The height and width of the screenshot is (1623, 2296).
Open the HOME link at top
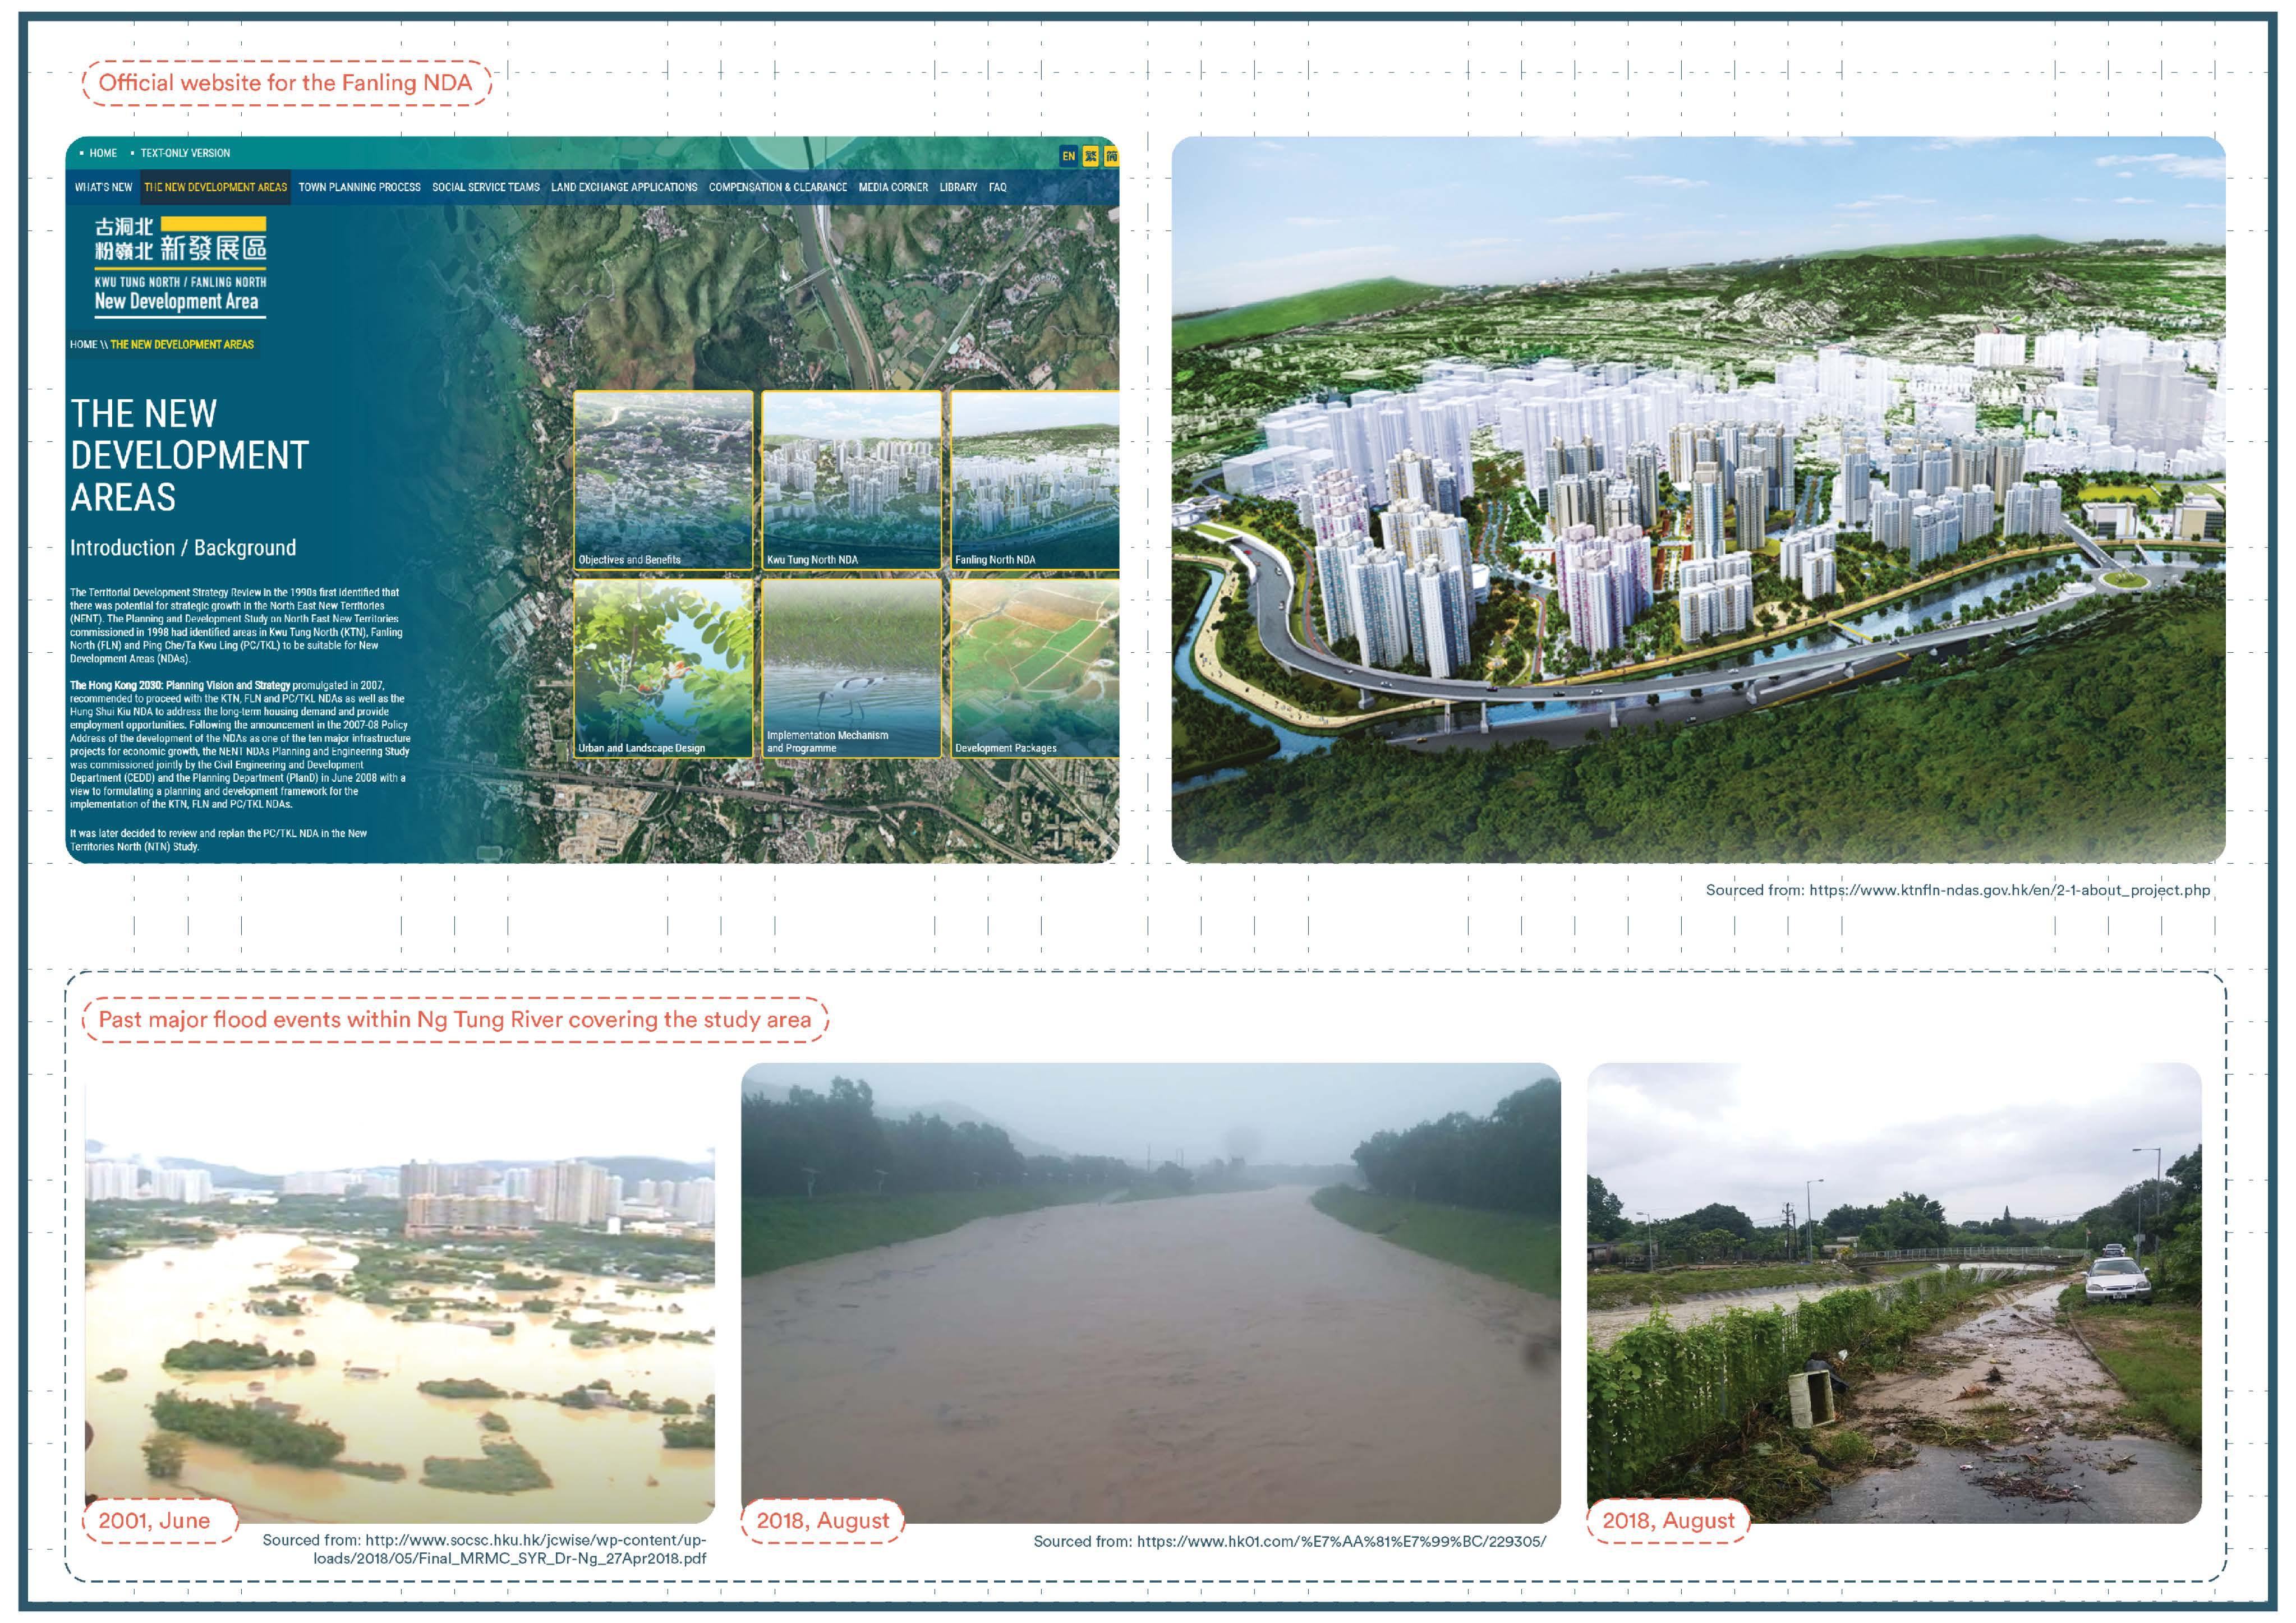click(102, 153)
